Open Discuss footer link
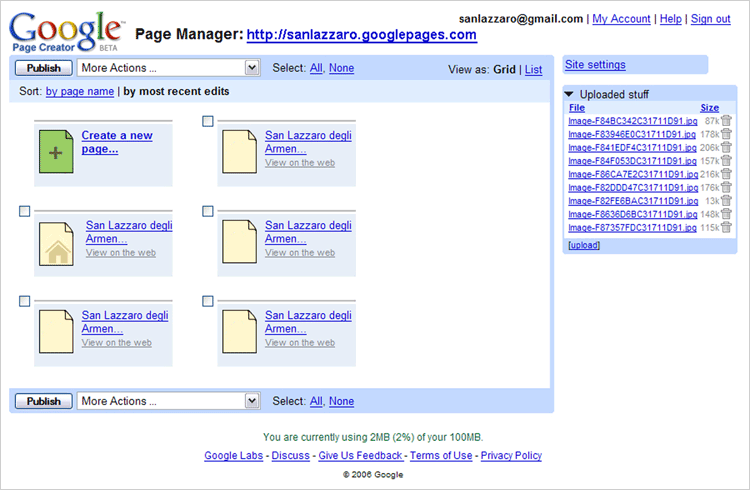 click(x=290, y=456)
